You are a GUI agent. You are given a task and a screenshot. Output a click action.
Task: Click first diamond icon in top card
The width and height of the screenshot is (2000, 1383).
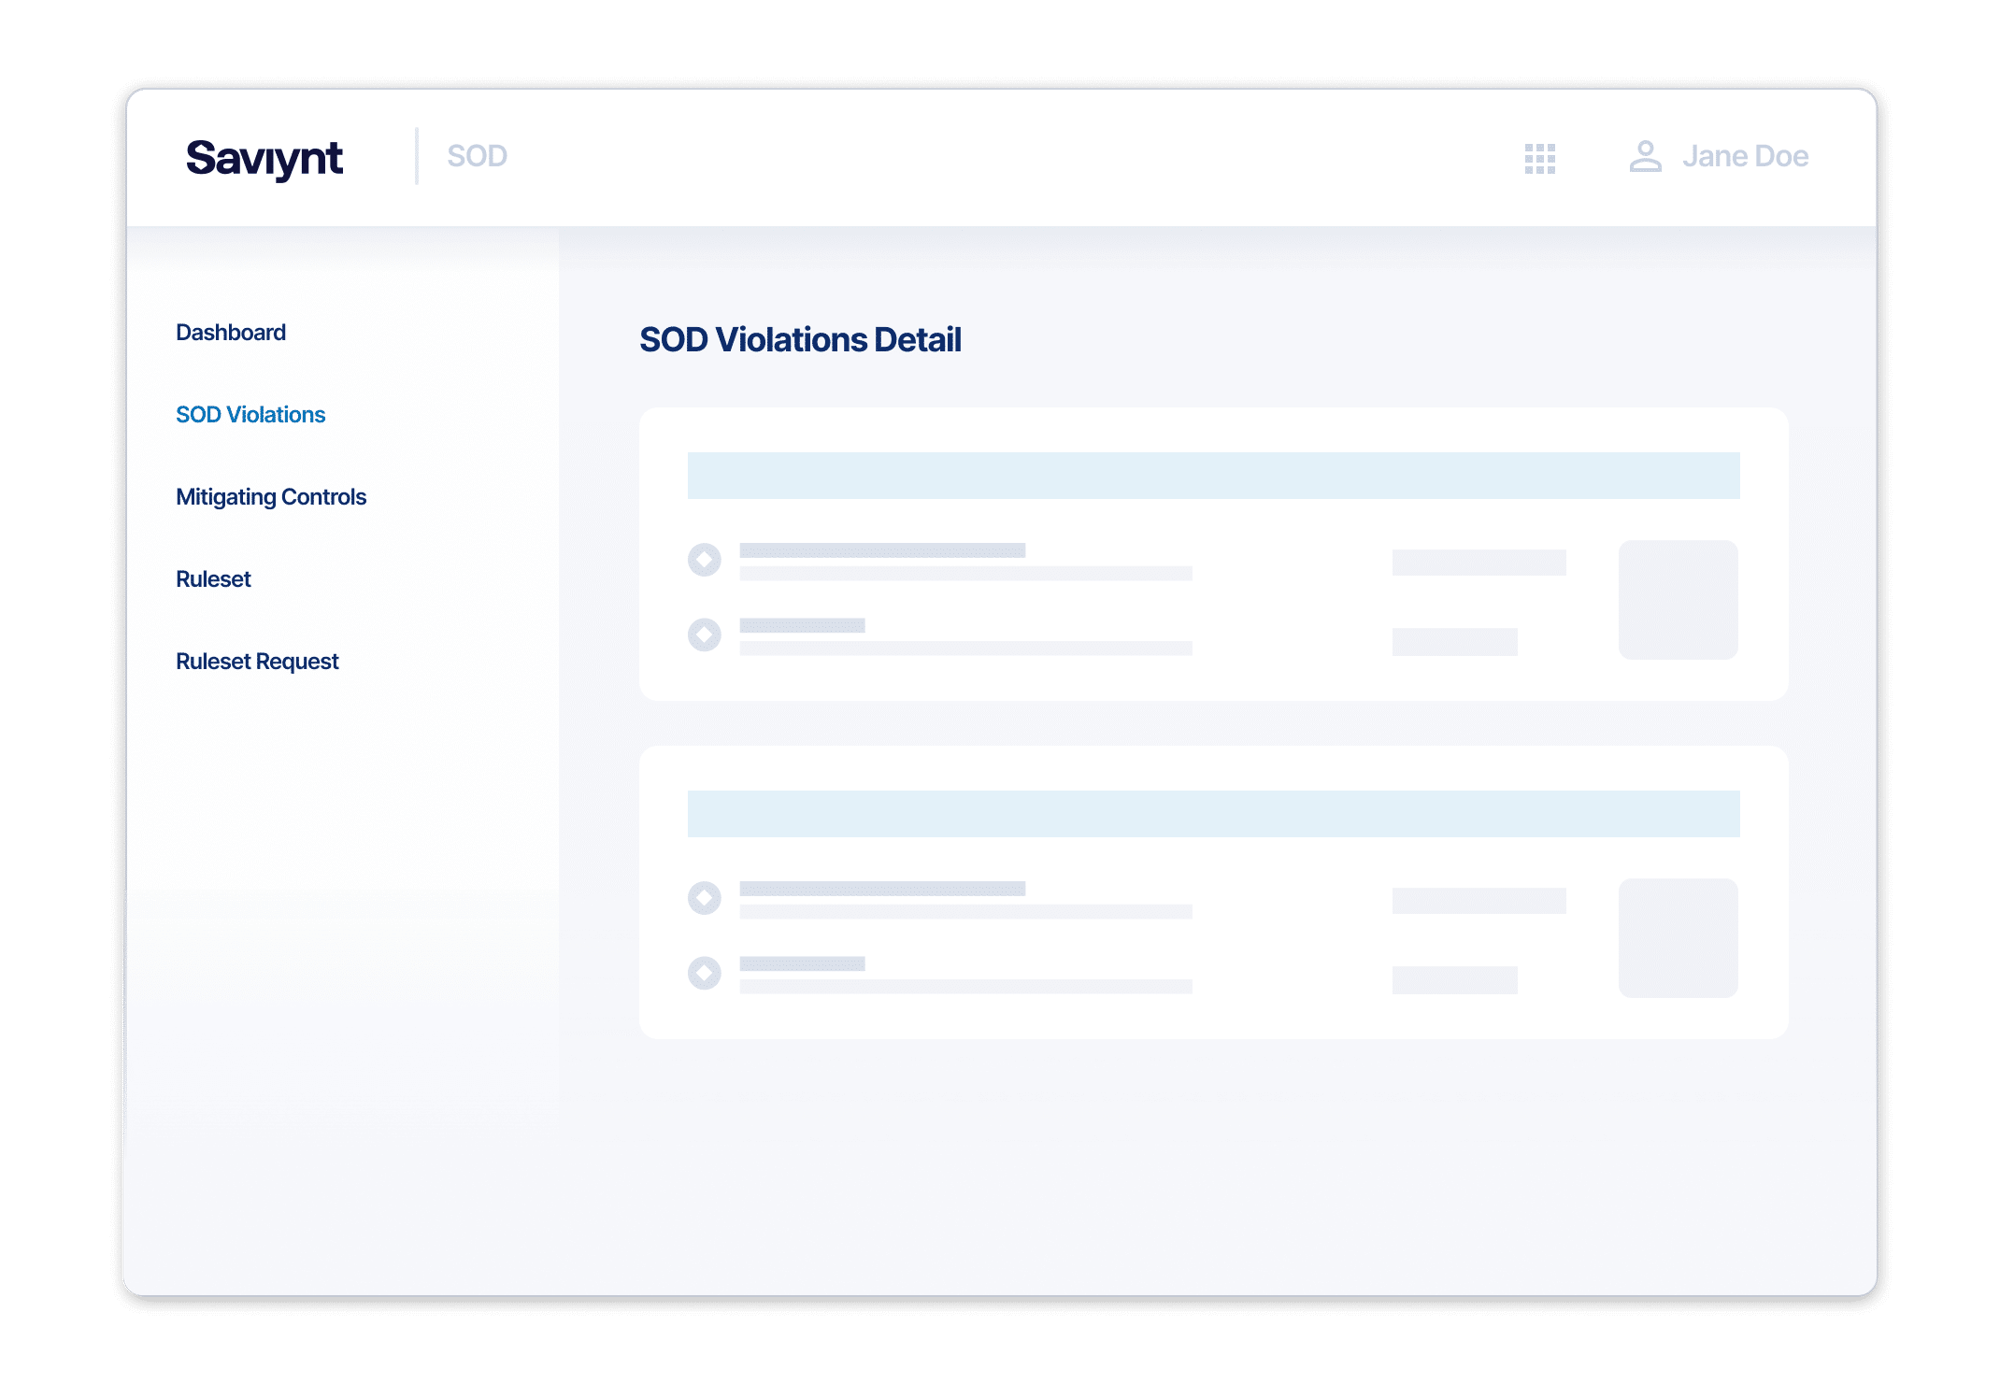(x=704, y=559)
